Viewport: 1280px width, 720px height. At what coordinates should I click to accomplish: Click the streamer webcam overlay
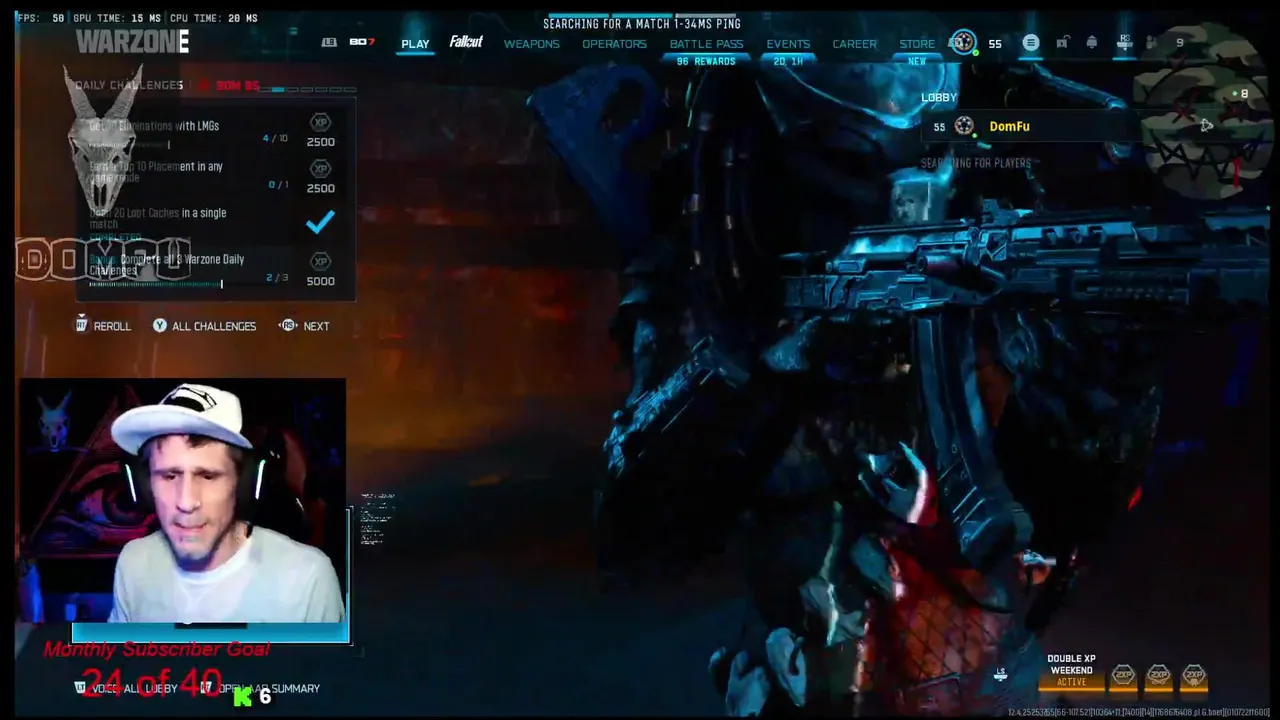[182, 500]
